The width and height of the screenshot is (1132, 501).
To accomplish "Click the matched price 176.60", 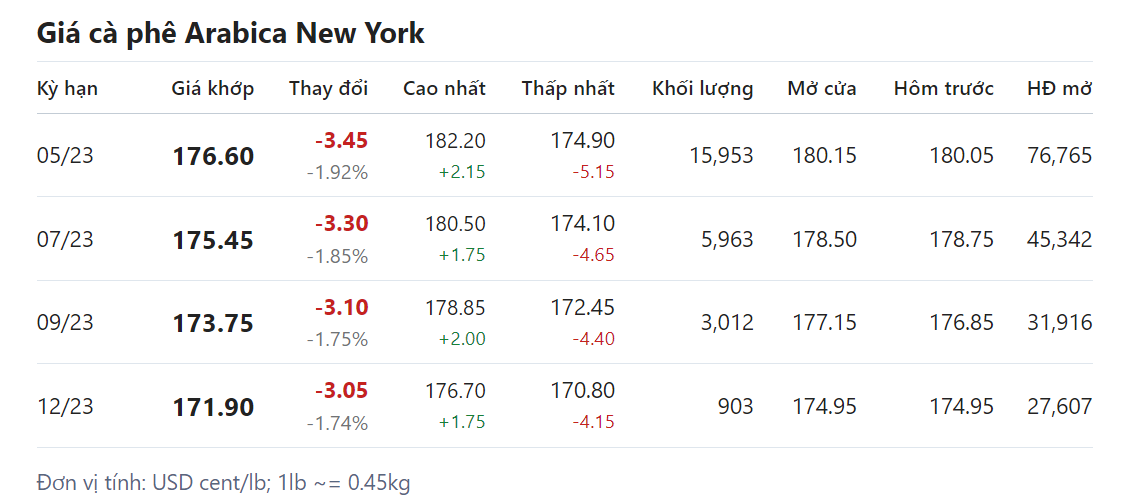I will [213, 157].
